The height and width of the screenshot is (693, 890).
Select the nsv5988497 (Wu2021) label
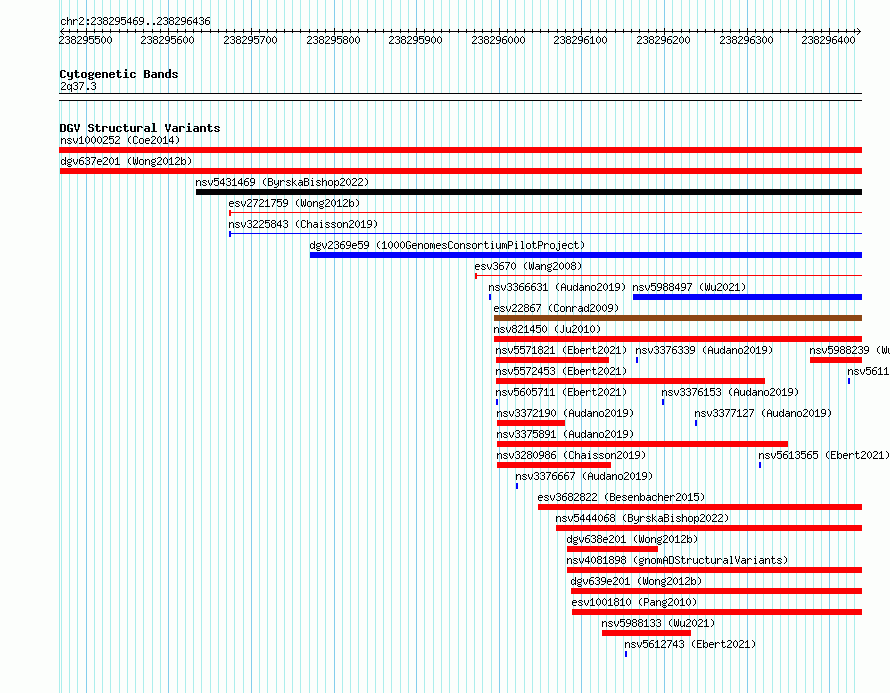pyautogui.click(x=689, y=287)
